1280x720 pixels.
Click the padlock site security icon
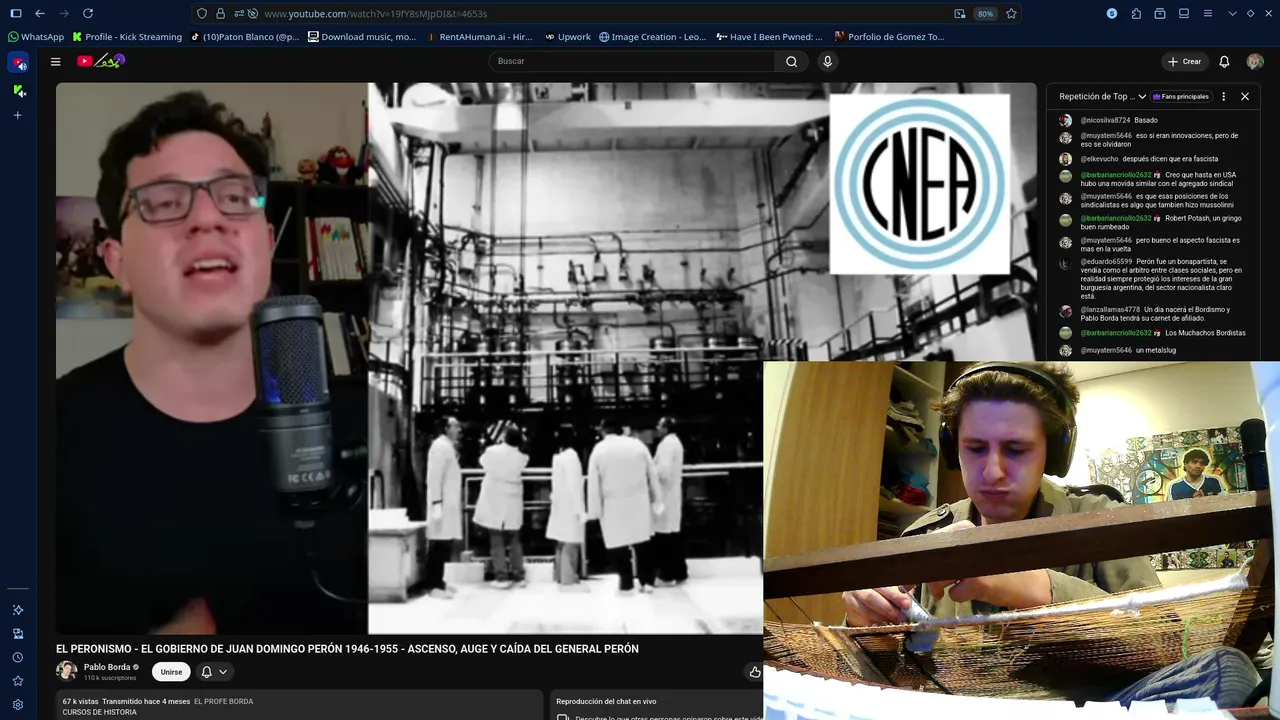(220, 14)
